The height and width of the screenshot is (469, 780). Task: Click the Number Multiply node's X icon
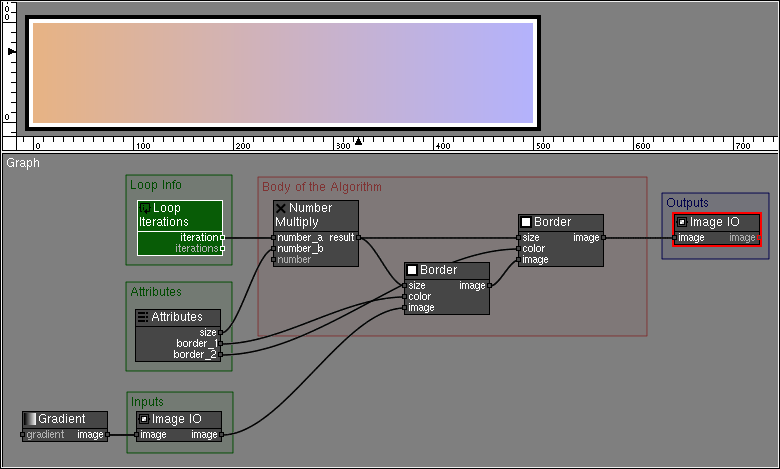[x=280, y=208]
